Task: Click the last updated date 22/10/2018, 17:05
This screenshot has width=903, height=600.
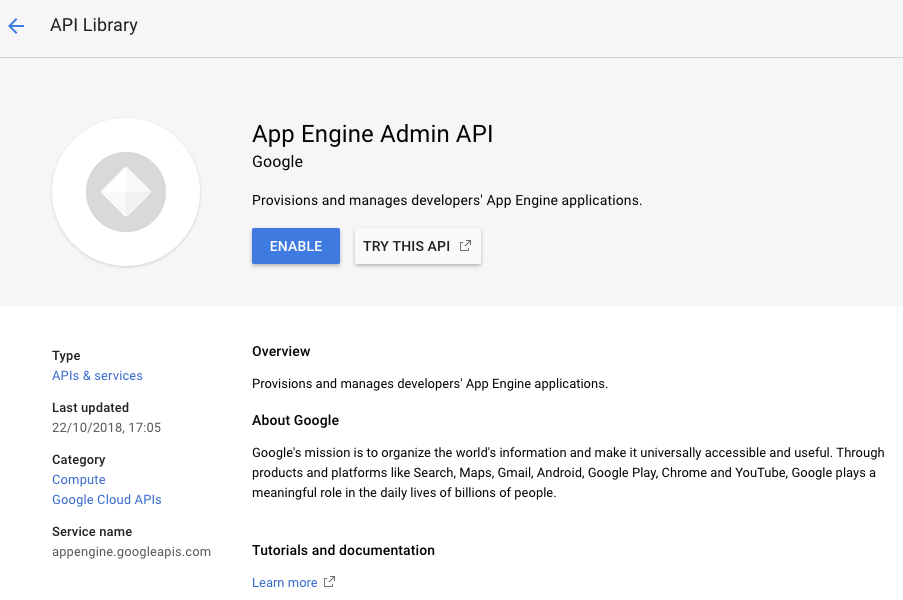Action: (x=107, y=428)
